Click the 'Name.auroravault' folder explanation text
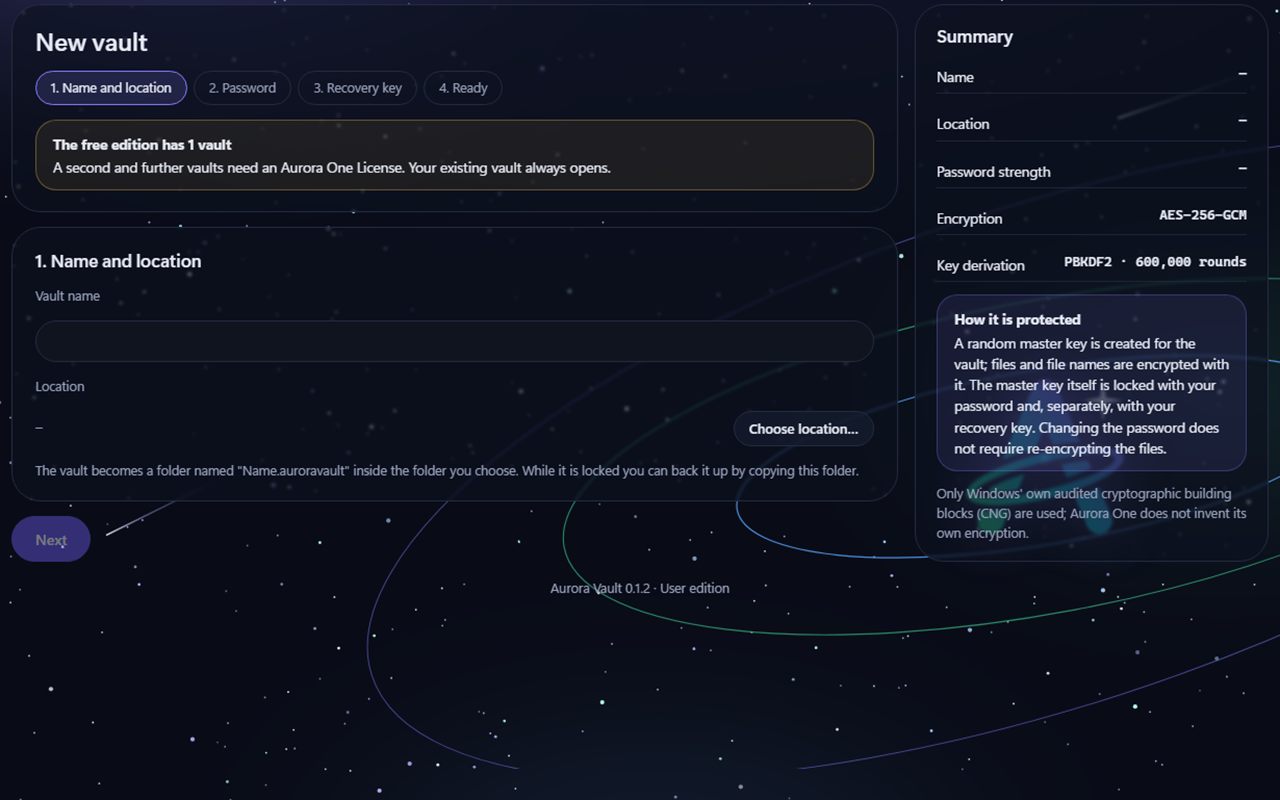Image resolution: width=1280 pixels, height=800 pixels. tap(447, 470)
